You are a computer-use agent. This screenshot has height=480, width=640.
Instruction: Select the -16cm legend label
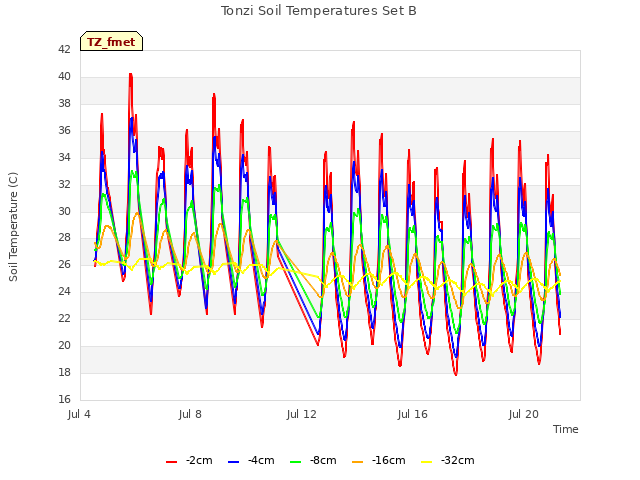click(389, 460)
